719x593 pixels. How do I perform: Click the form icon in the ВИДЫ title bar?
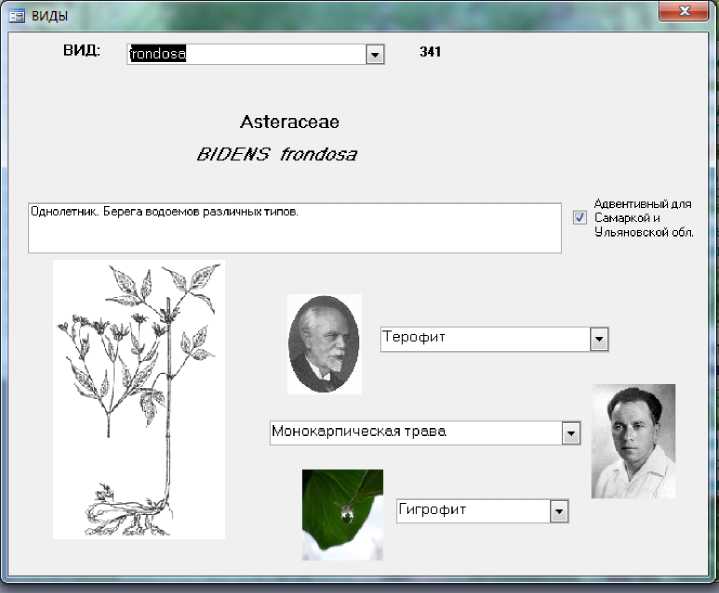[17, 16]
